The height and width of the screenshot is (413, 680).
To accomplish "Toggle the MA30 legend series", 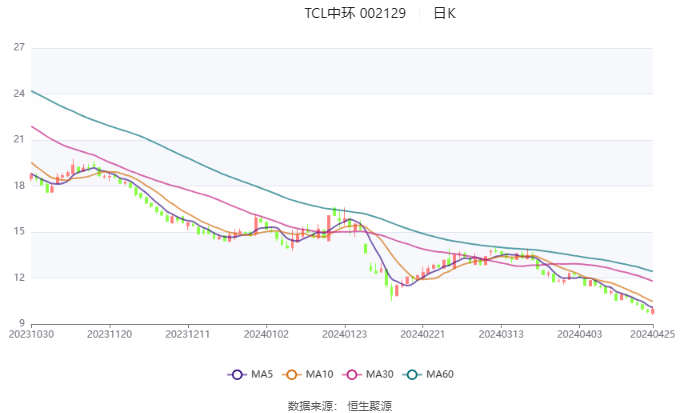I will 368,374.
